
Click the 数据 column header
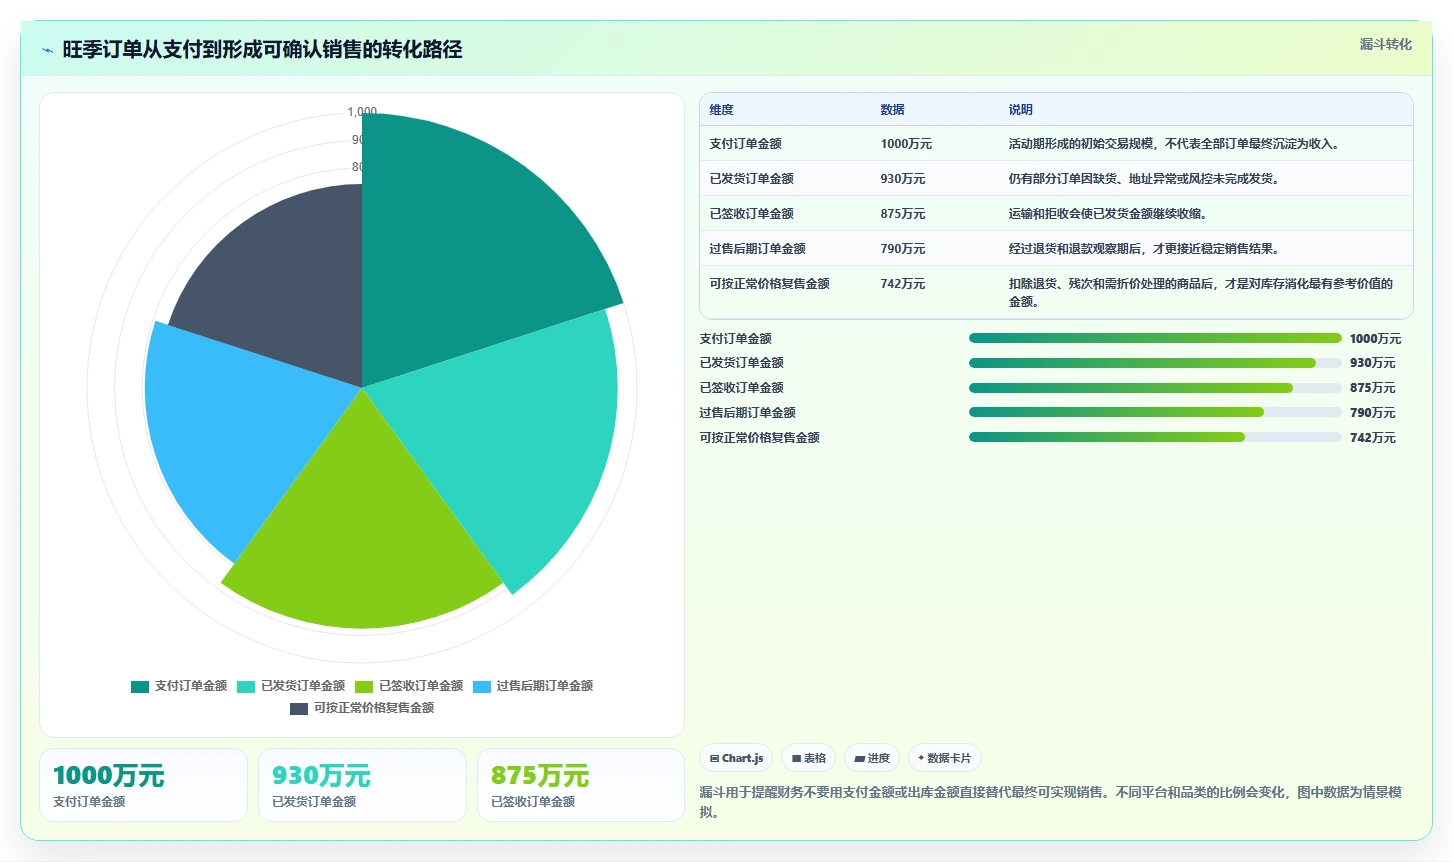click(892, 110)
